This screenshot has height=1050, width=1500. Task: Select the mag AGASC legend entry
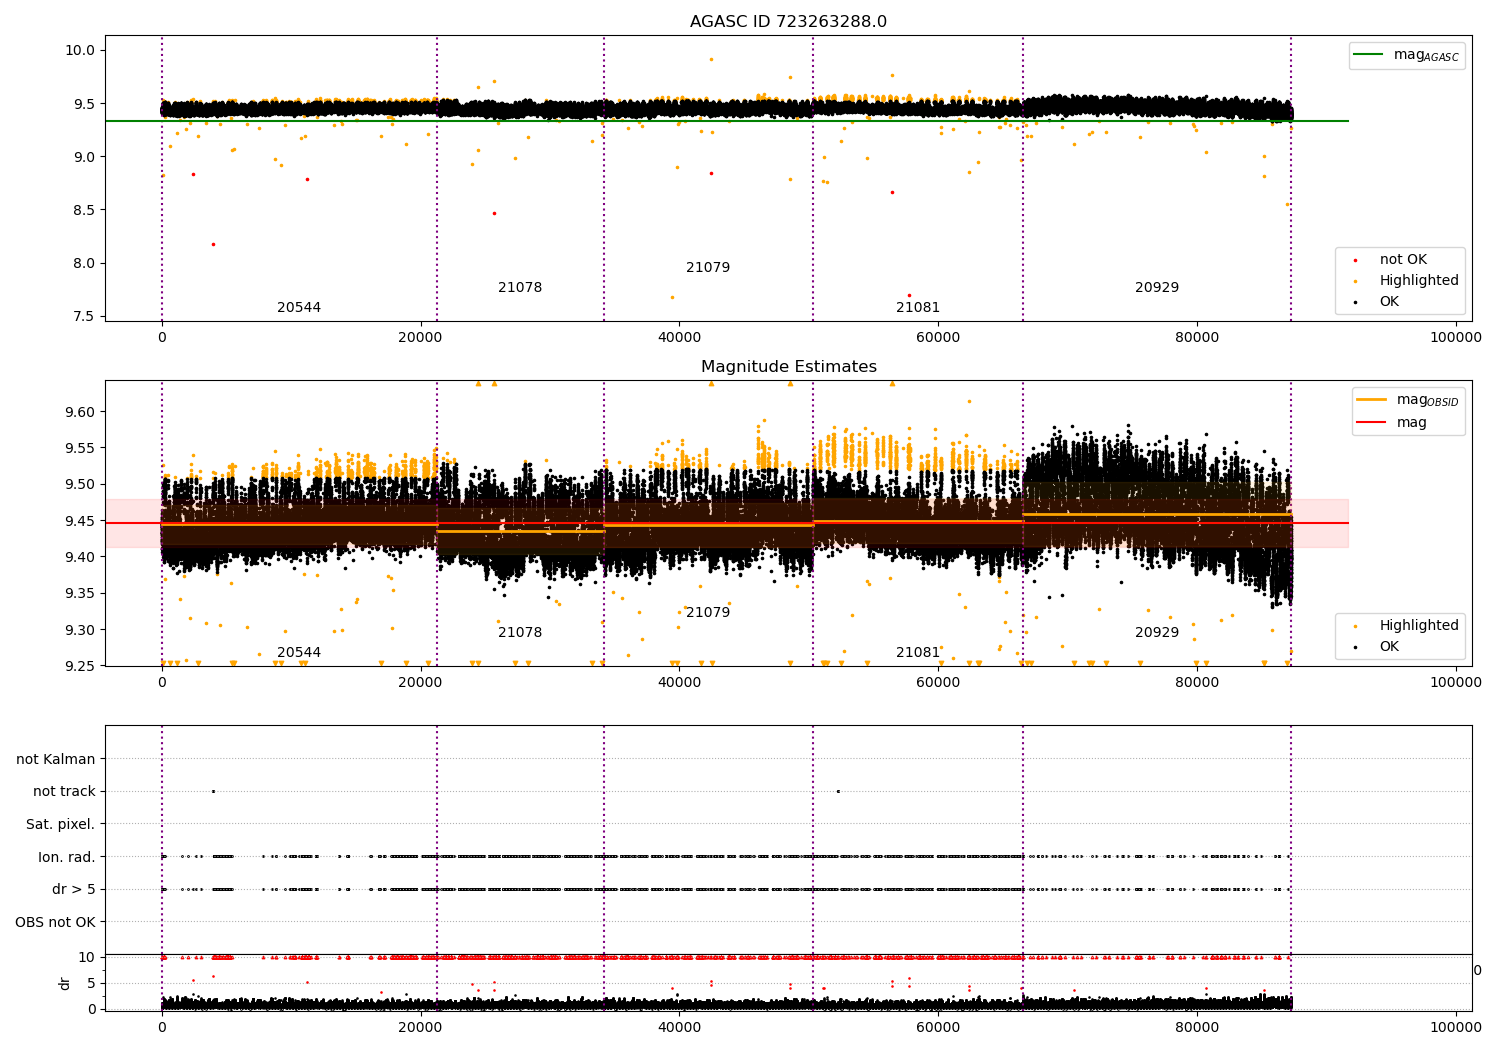point(1407,55)
